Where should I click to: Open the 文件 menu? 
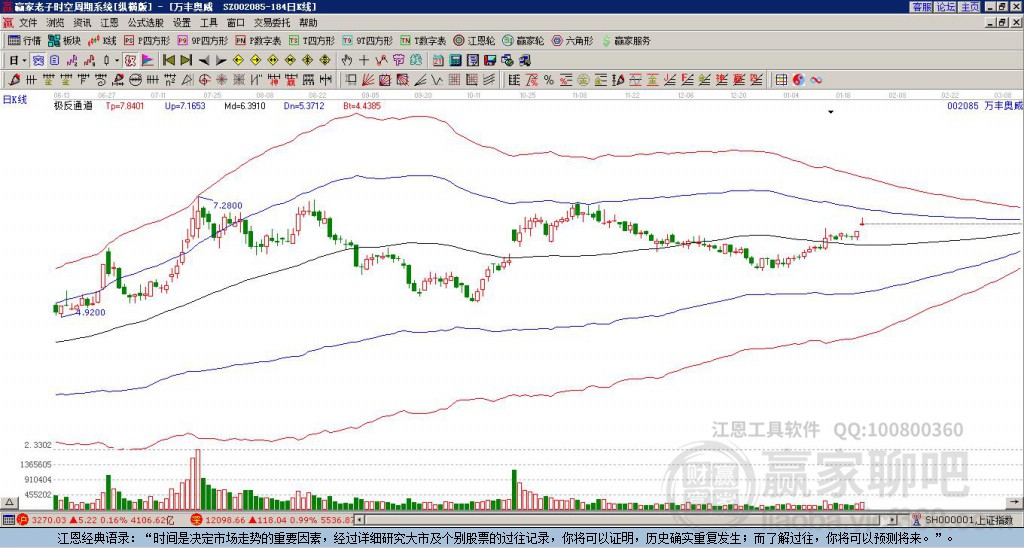28,23
